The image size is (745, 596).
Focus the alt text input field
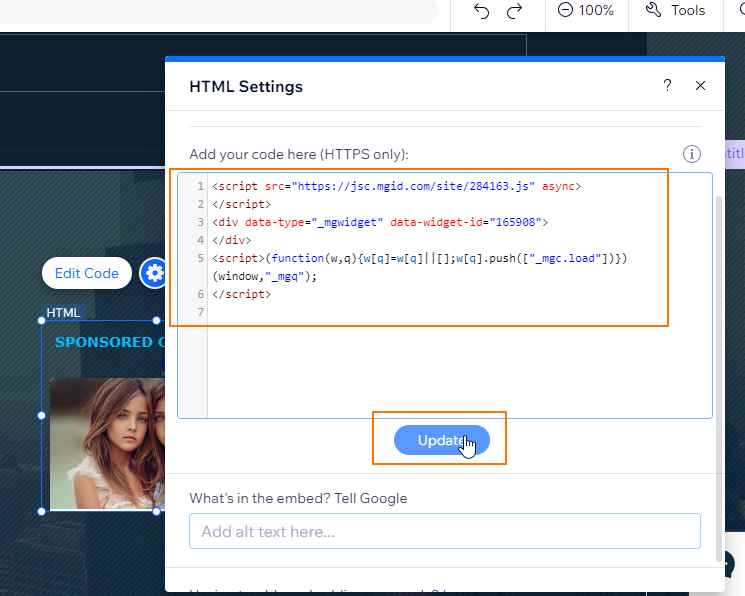[444, 531]
